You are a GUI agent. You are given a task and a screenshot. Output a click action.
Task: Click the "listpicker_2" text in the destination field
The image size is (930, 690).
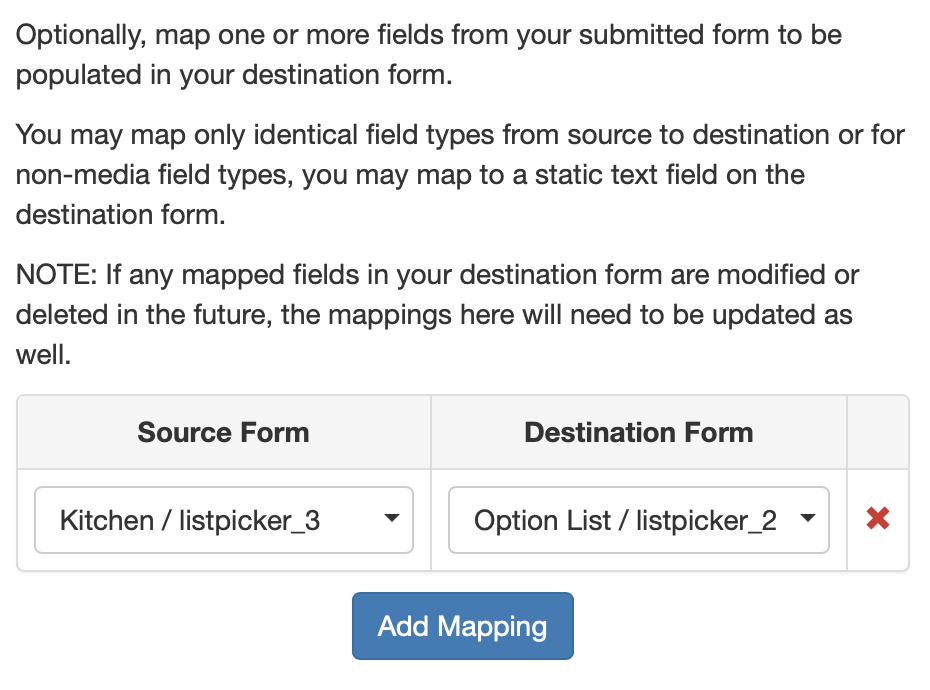[706, 521]
